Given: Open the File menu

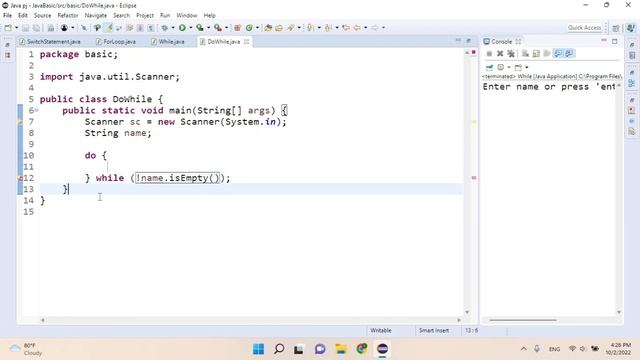Looking at the screenshot, I should [7, 16].
